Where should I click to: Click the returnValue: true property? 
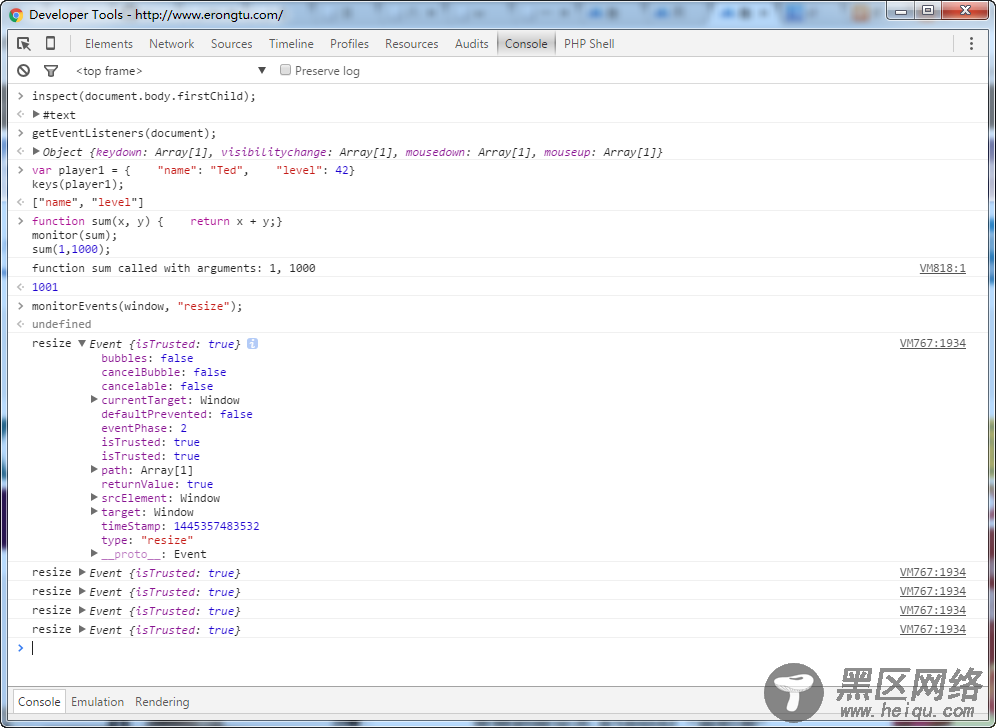pyautogui.click(x=157, y=484)
